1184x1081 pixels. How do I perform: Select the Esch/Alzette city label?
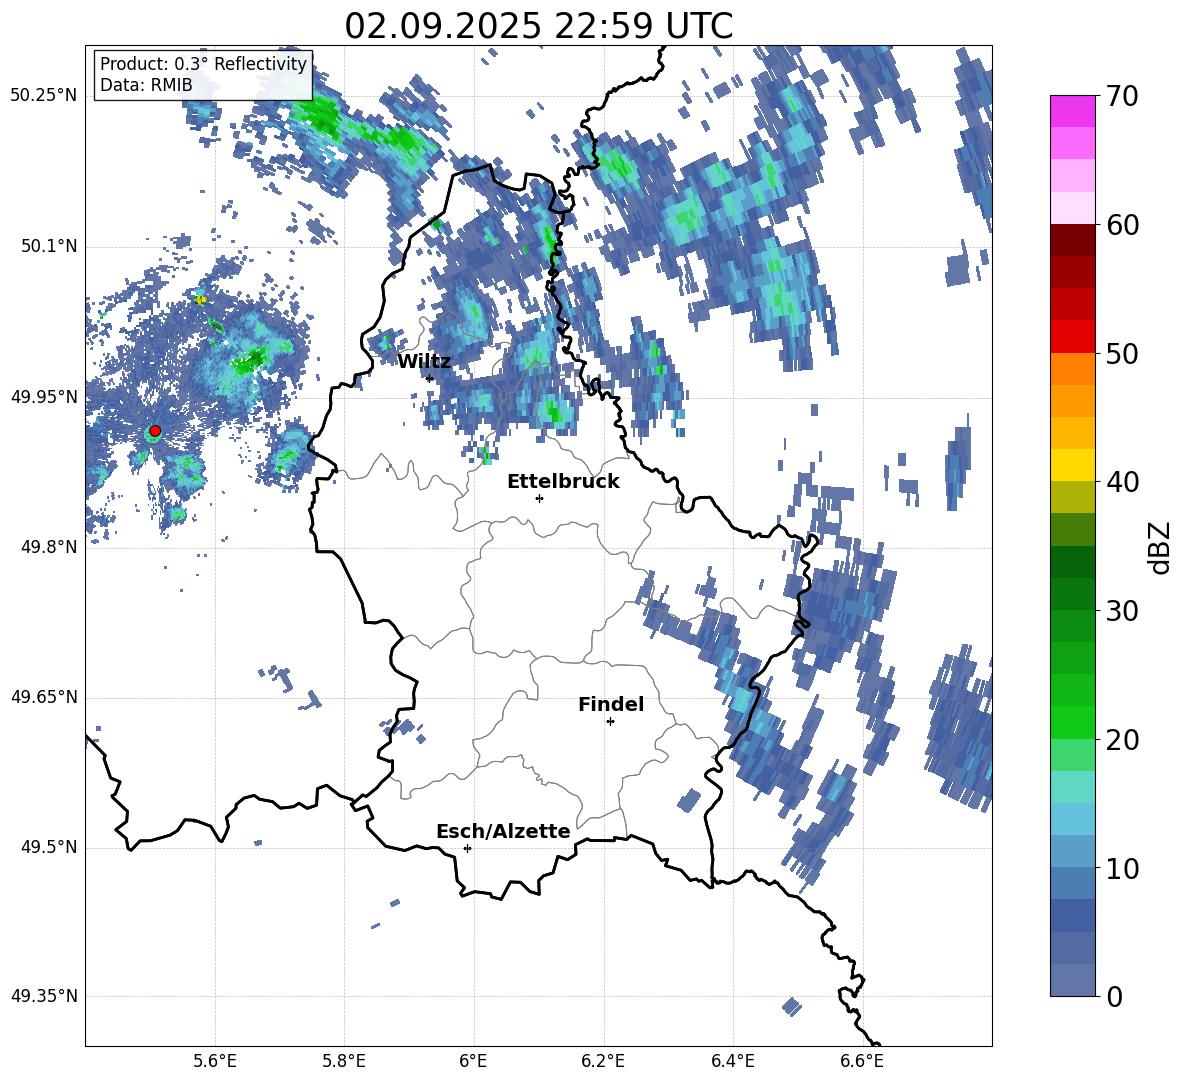(503, 831)
